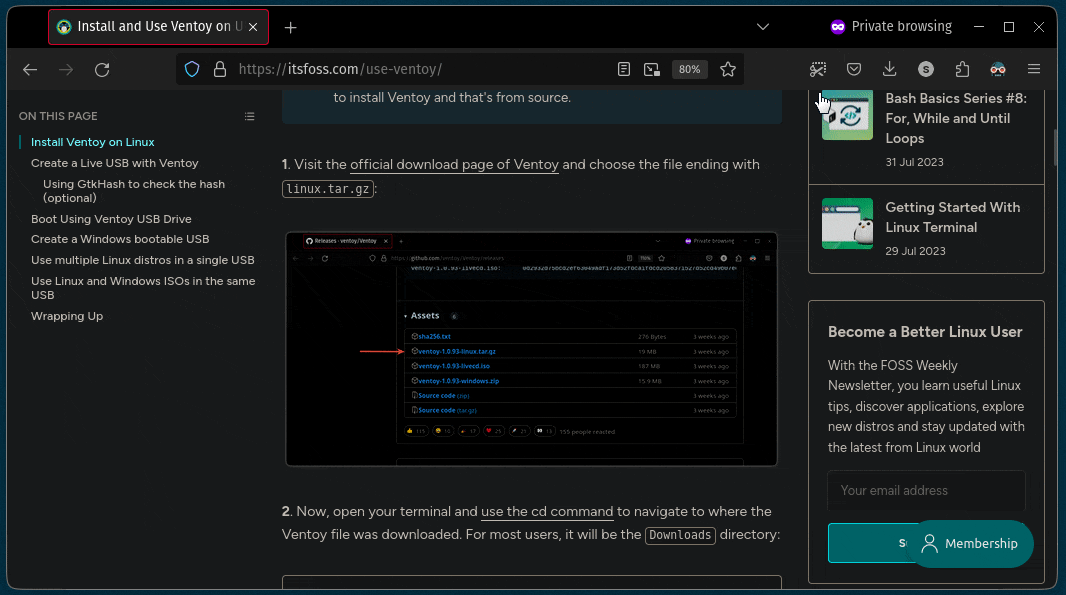1066x595 pixels.
Task: Follow the "official download page of Ventoy" link
Action: pos(454,164)
